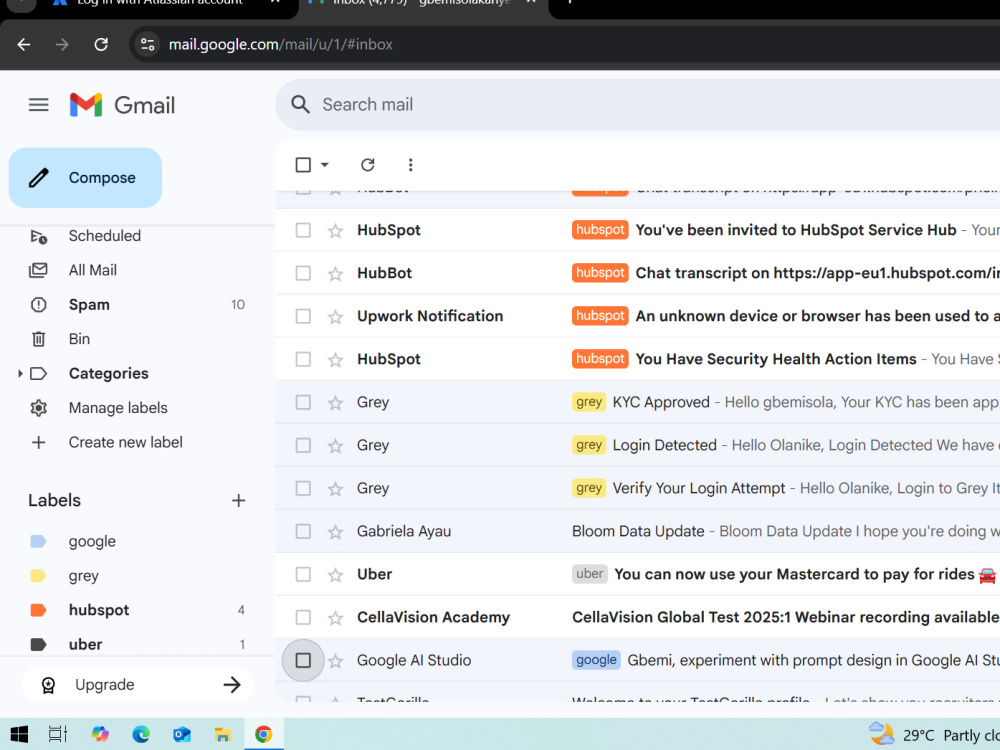Select the Grey KYC Approved email checkbox
The image size is (1000, 750).
(x=303, y=402)
